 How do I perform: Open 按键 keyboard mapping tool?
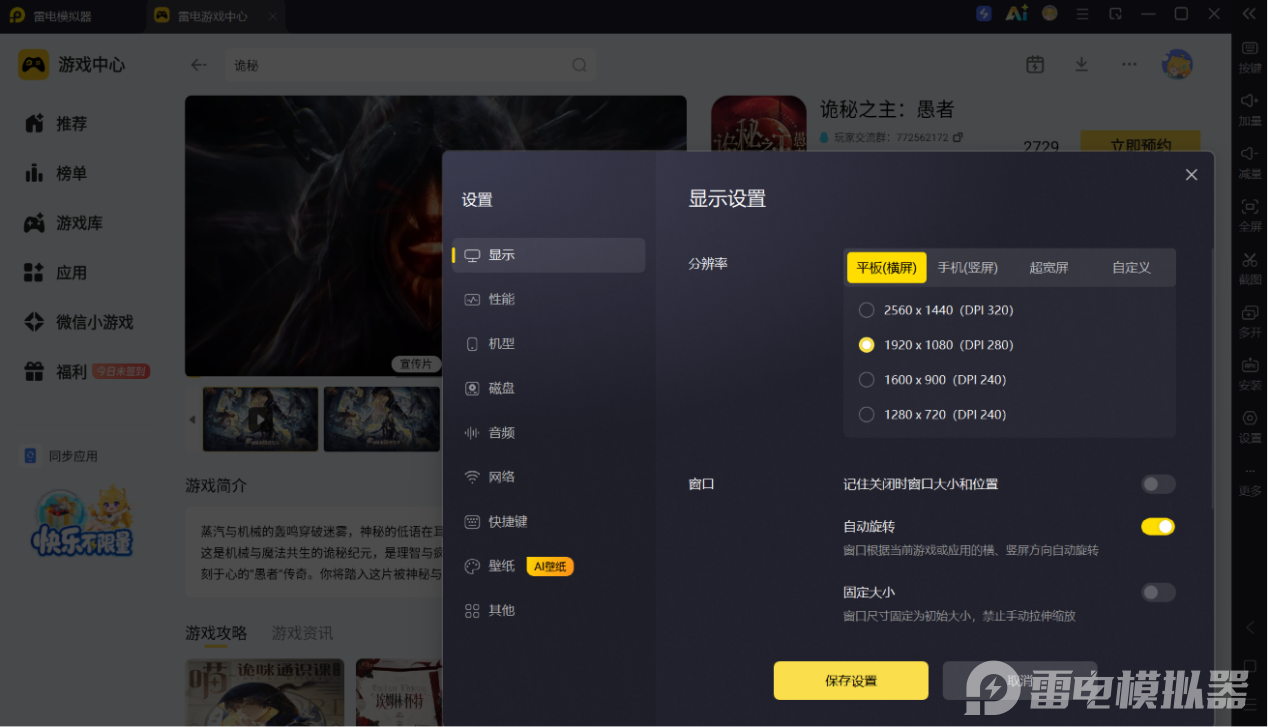(x=1250, y=57)
